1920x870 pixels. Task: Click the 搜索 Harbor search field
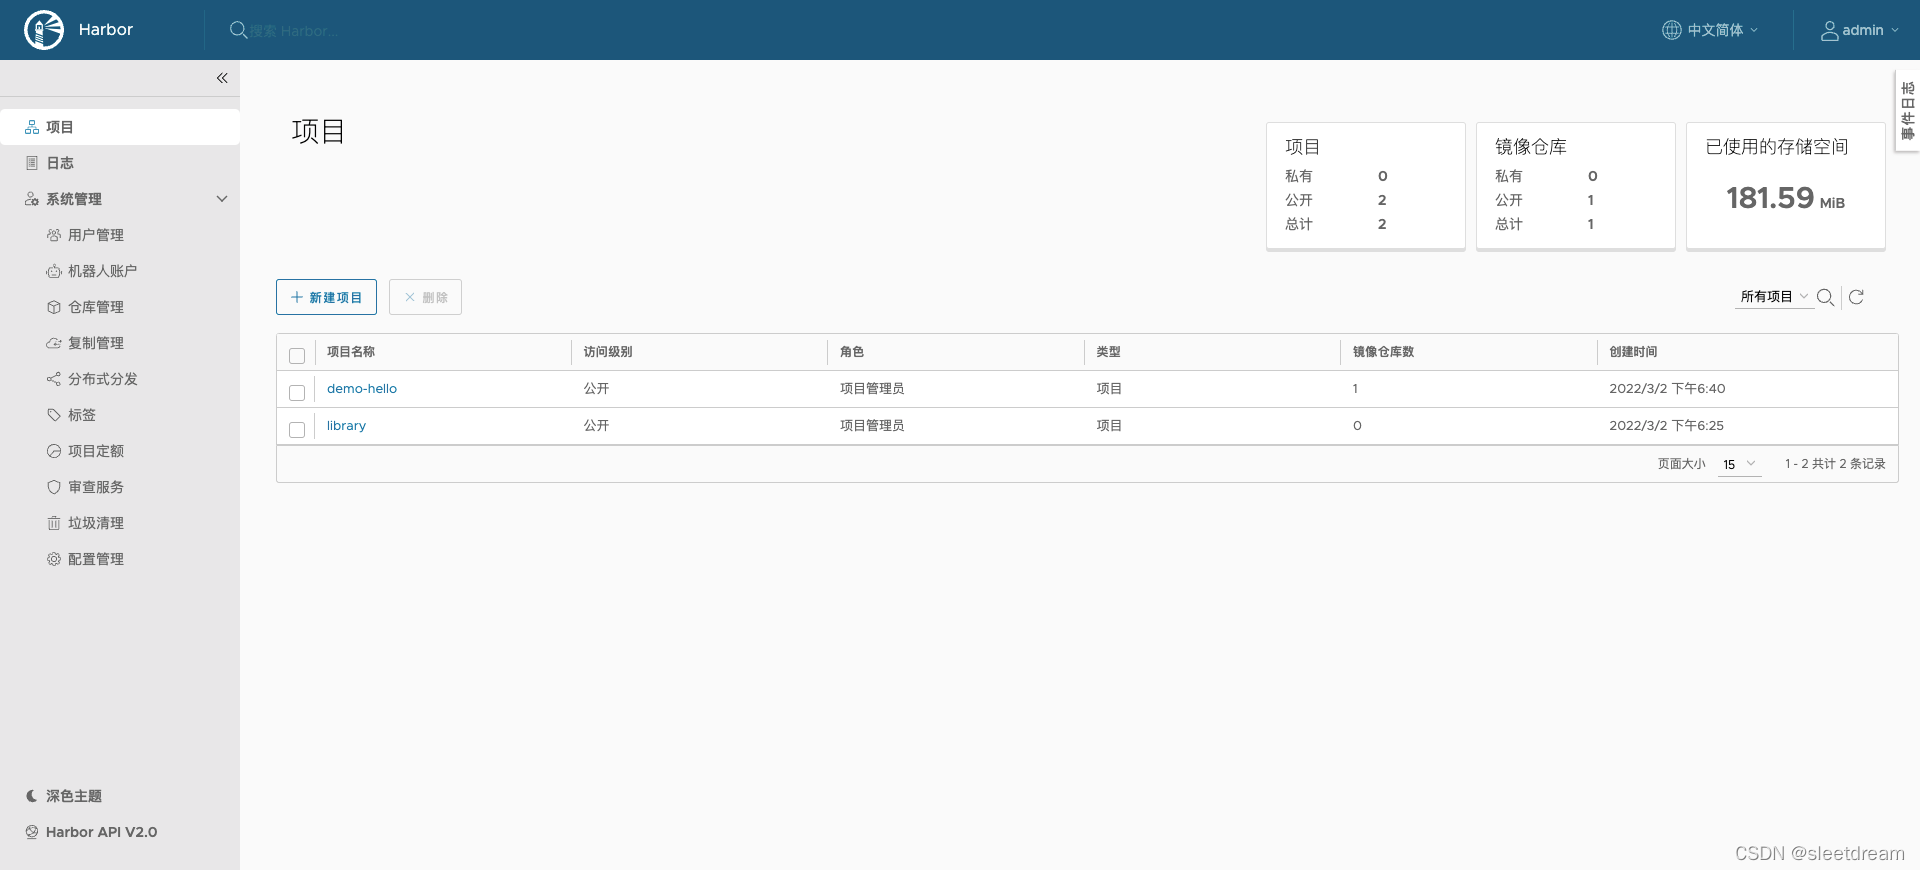[x=294, y=31]
